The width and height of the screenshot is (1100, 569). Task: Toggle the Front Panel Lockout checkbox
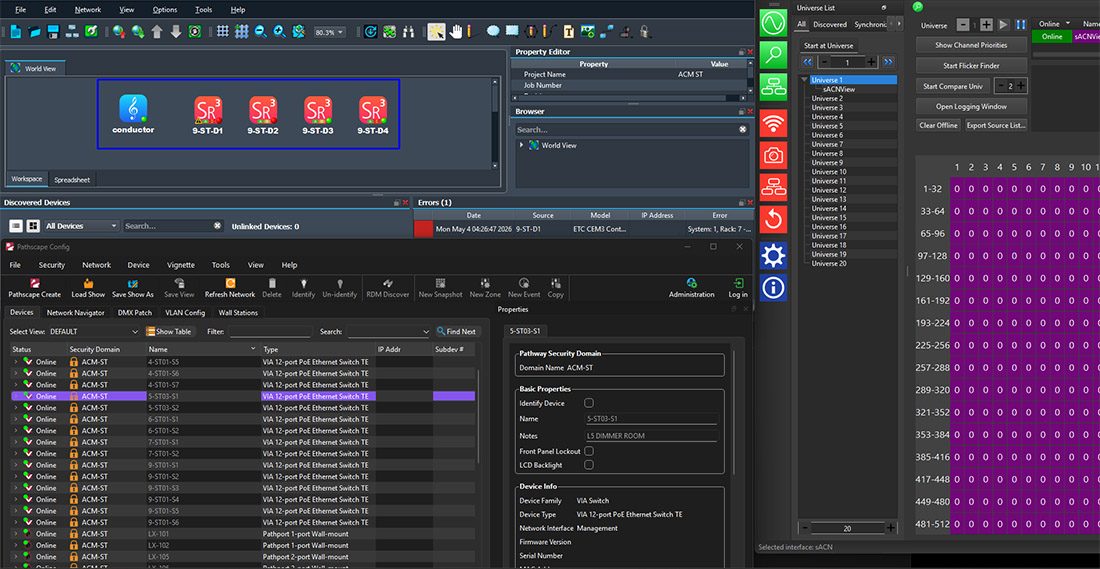(589, 450)
